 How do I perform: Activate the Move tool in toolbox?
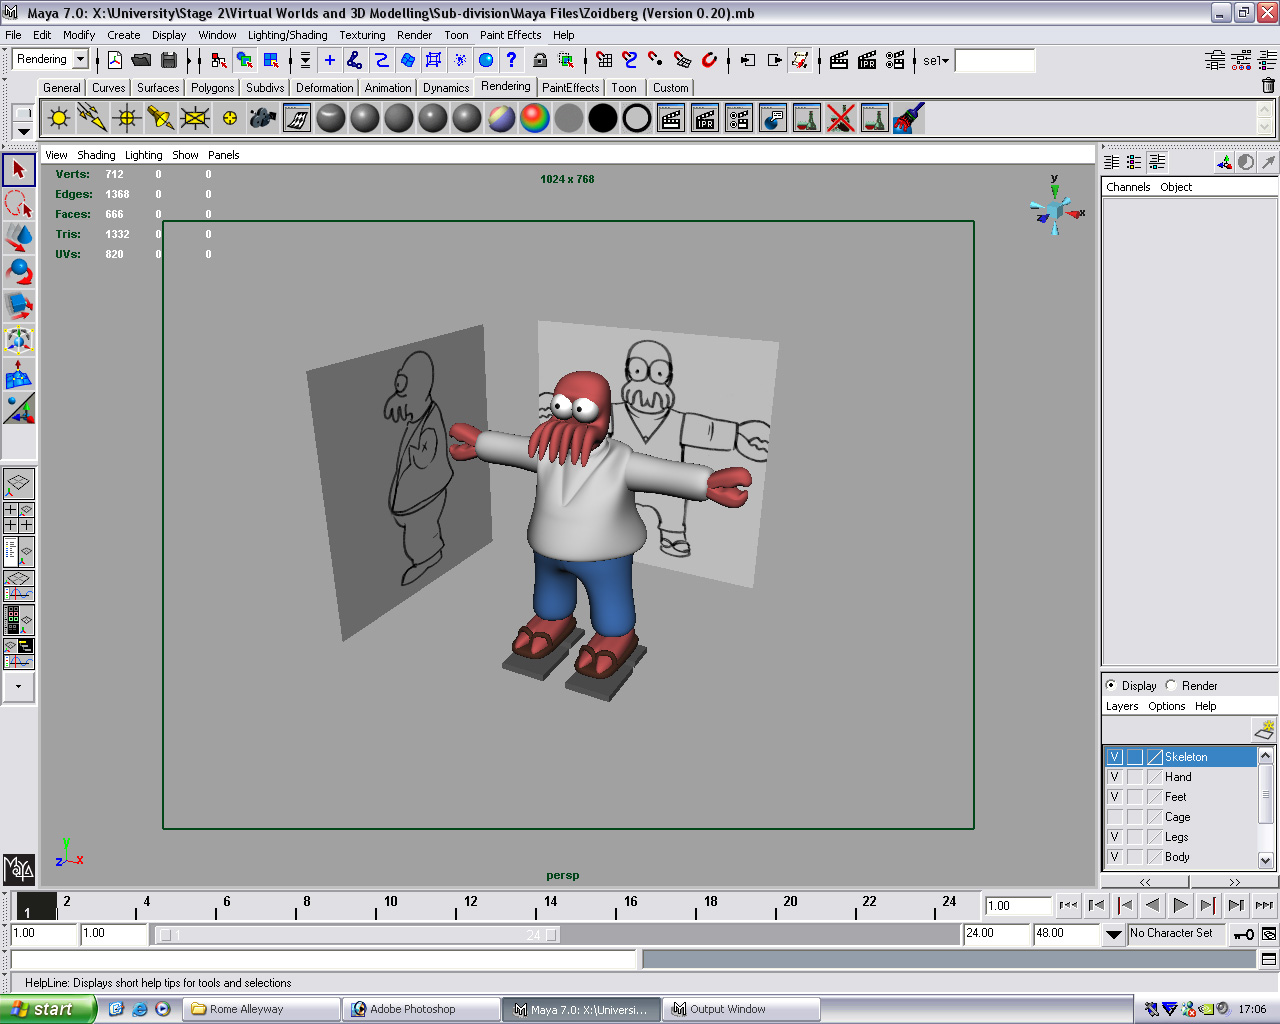(x=19, y=237)
